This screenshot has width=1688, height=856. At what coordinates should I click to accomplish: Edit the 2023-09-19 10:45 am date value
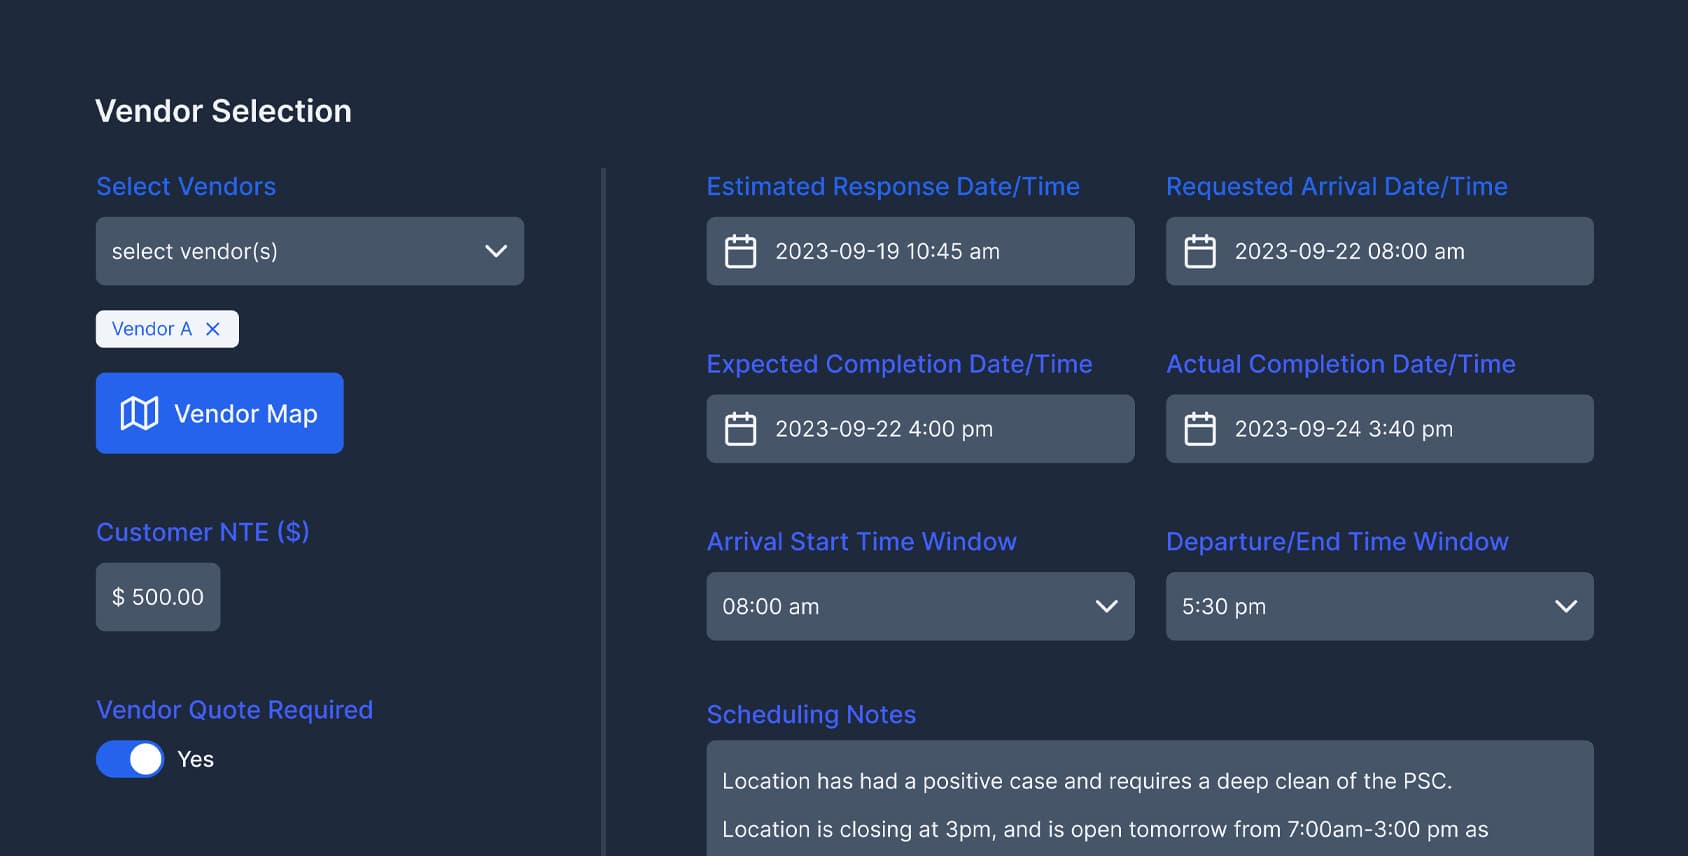point(887,252)
